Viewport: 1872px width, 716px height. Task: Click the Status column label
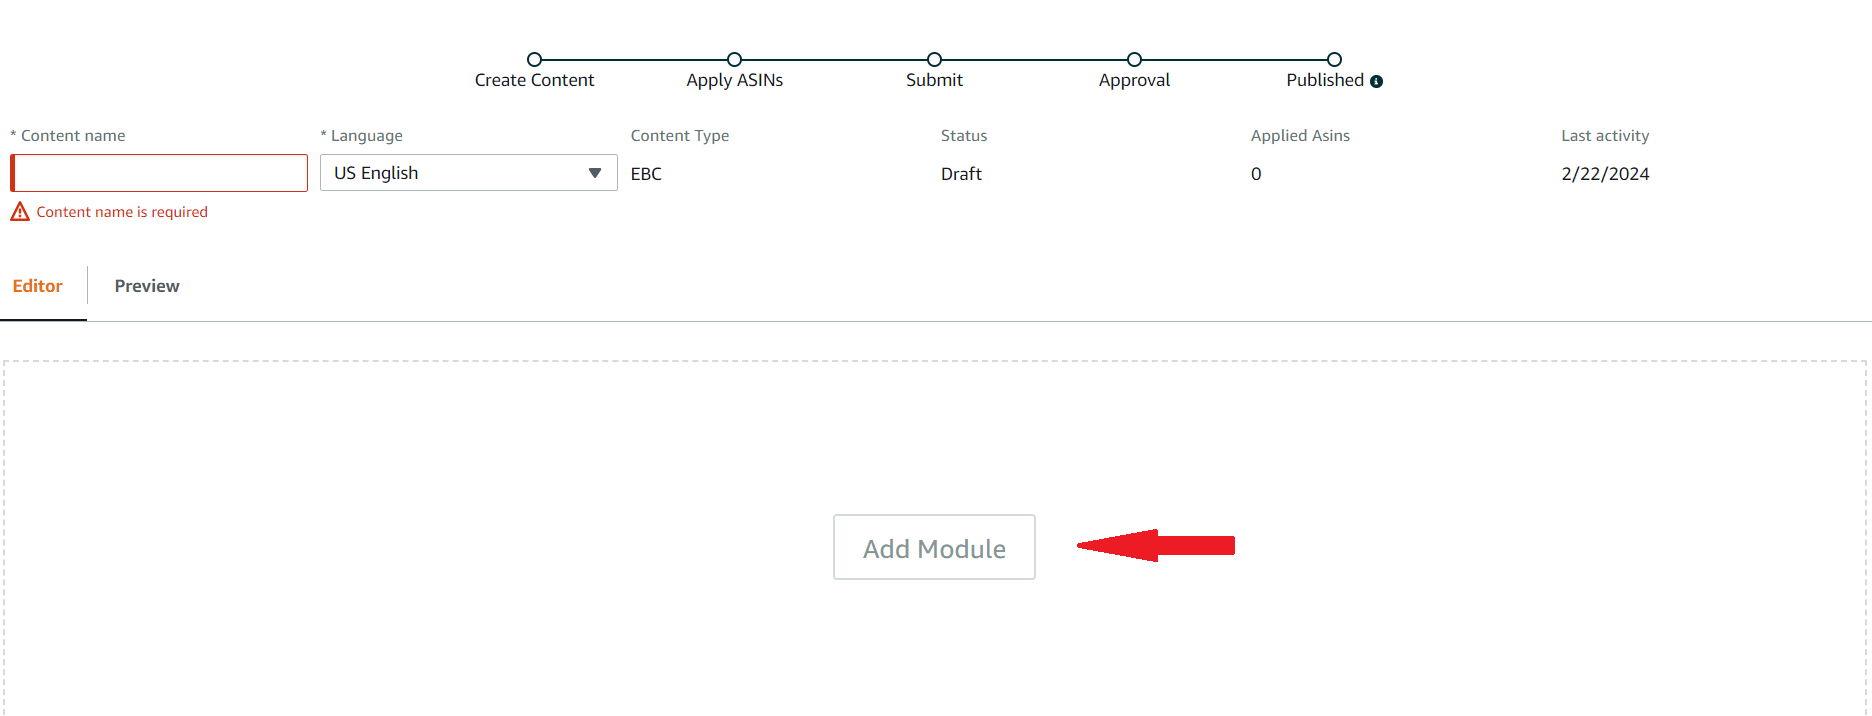964,136
